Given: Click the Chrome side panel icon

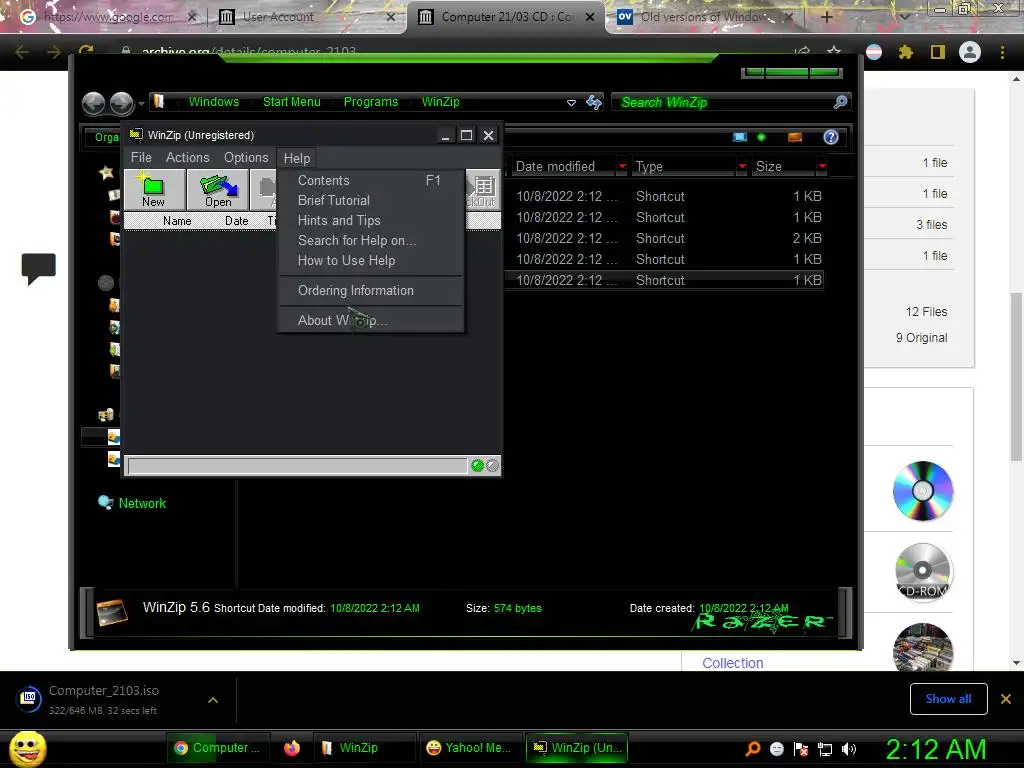Looking at the screenshot, I should pos(938,52).
